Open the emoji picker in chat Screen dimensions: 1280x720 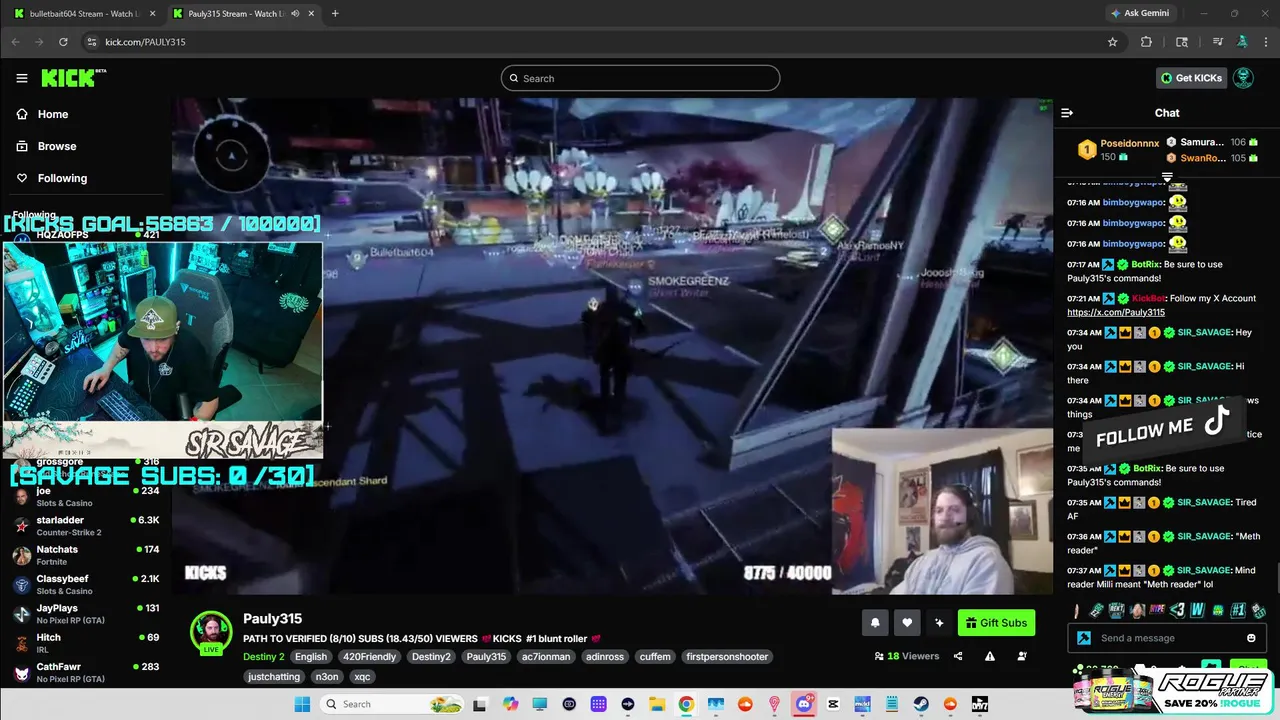pos(1251,638)
